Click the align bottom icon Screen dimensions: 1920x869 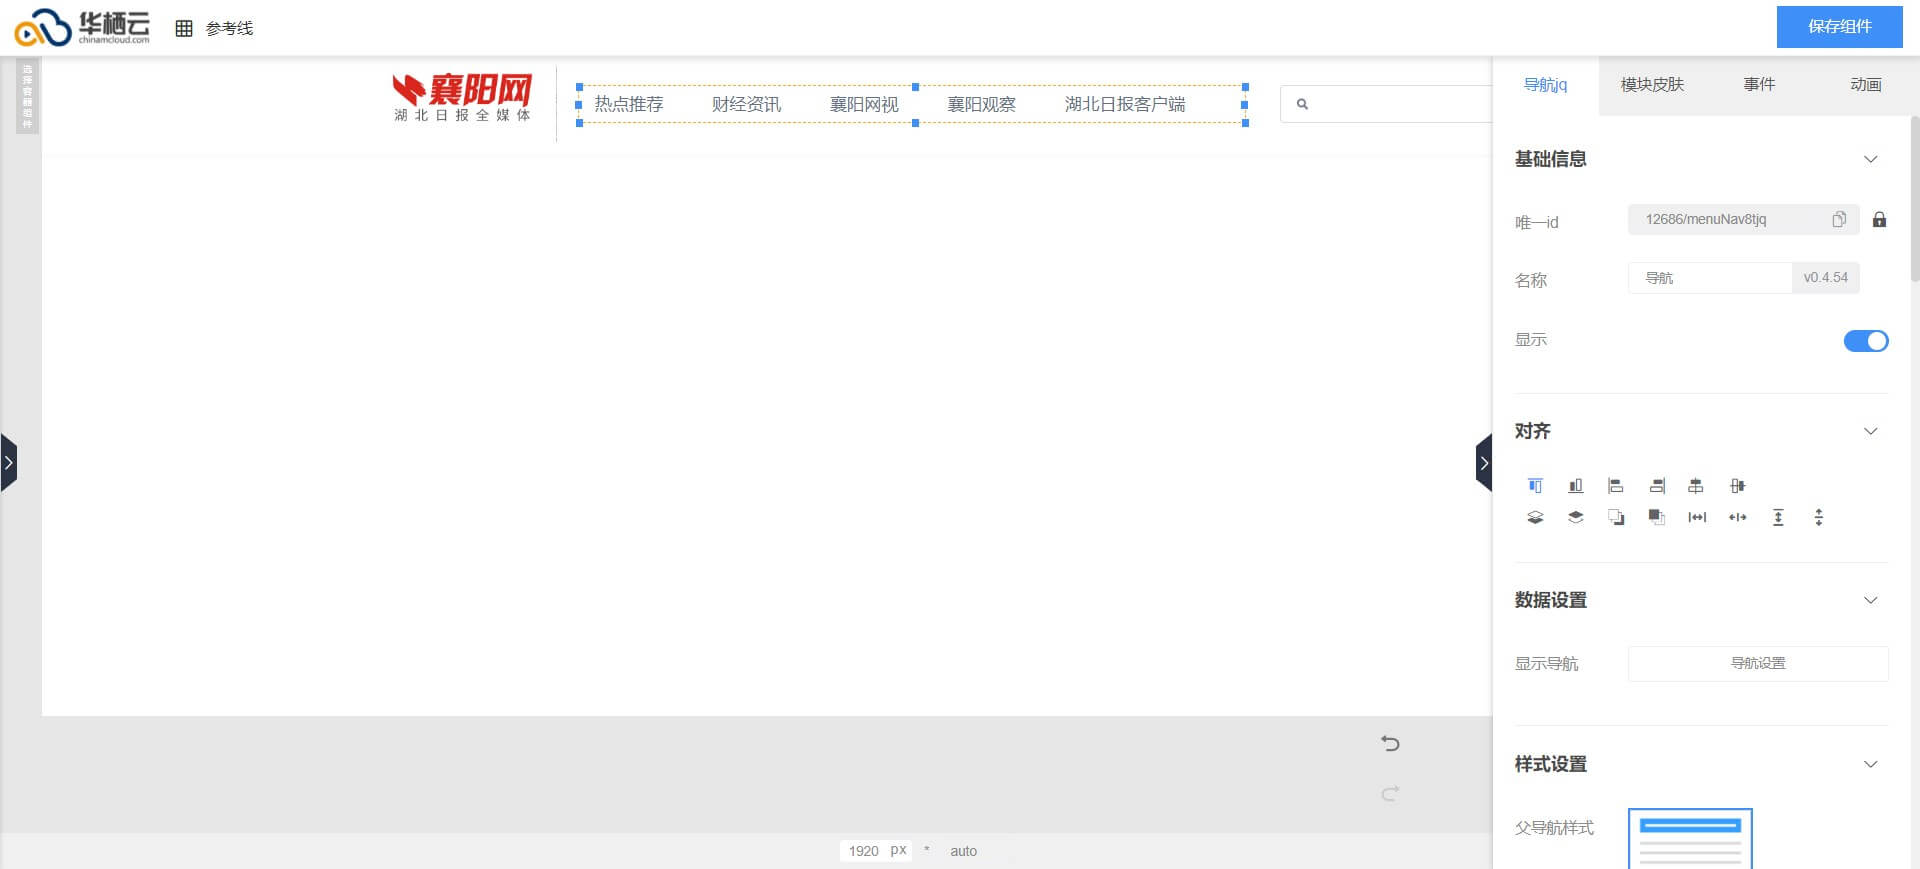click(x=1575, y=486)
